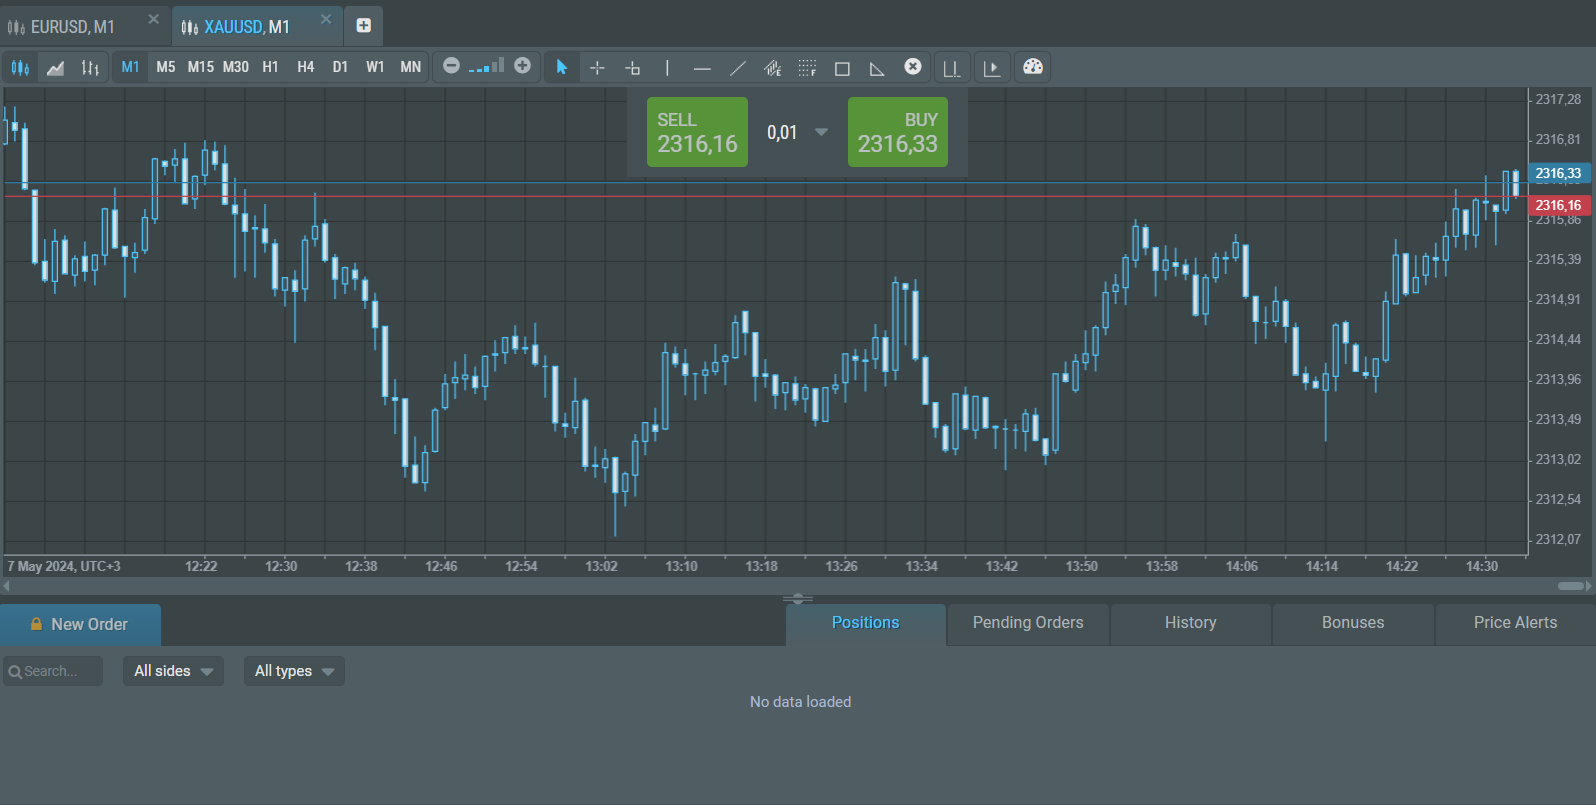Select the trend line tool
The width and height of the screenshot is (1596, 805).
[x=737, y=67]
